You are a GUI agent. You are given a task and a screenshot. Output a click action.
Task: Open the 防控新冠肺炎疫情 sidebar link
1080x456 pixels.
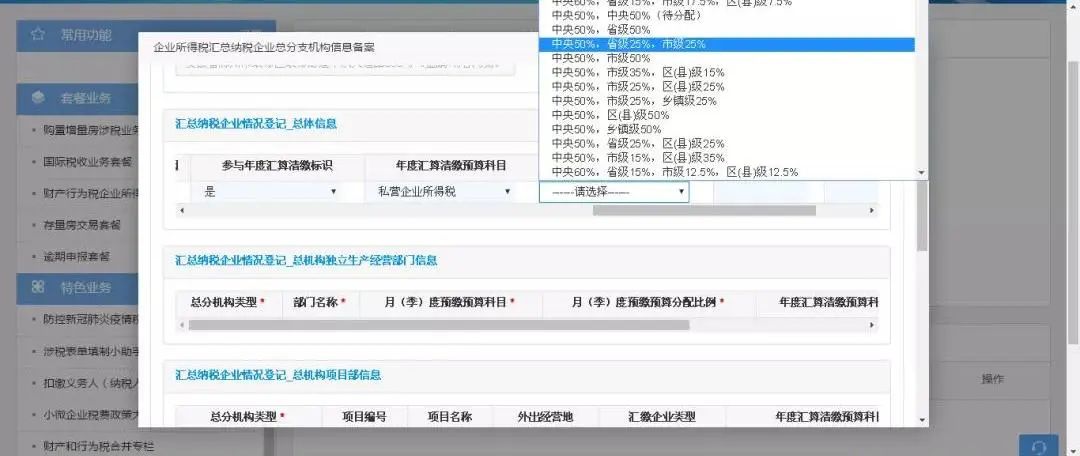[90, 320]
